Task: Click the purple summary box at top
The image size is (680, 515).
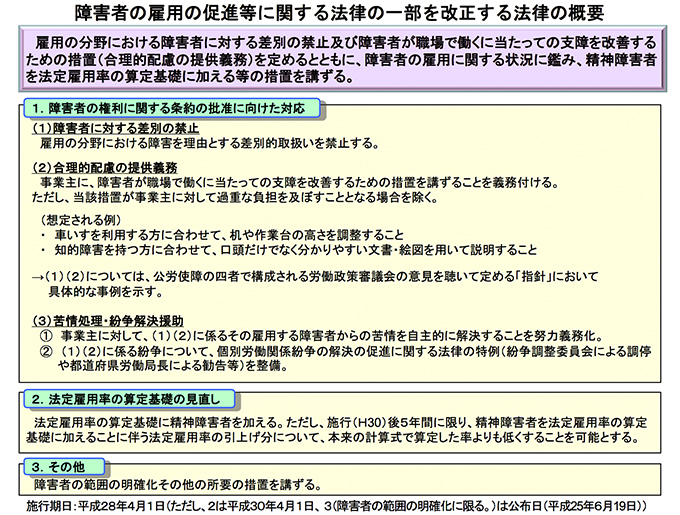Action: (339, 61)
